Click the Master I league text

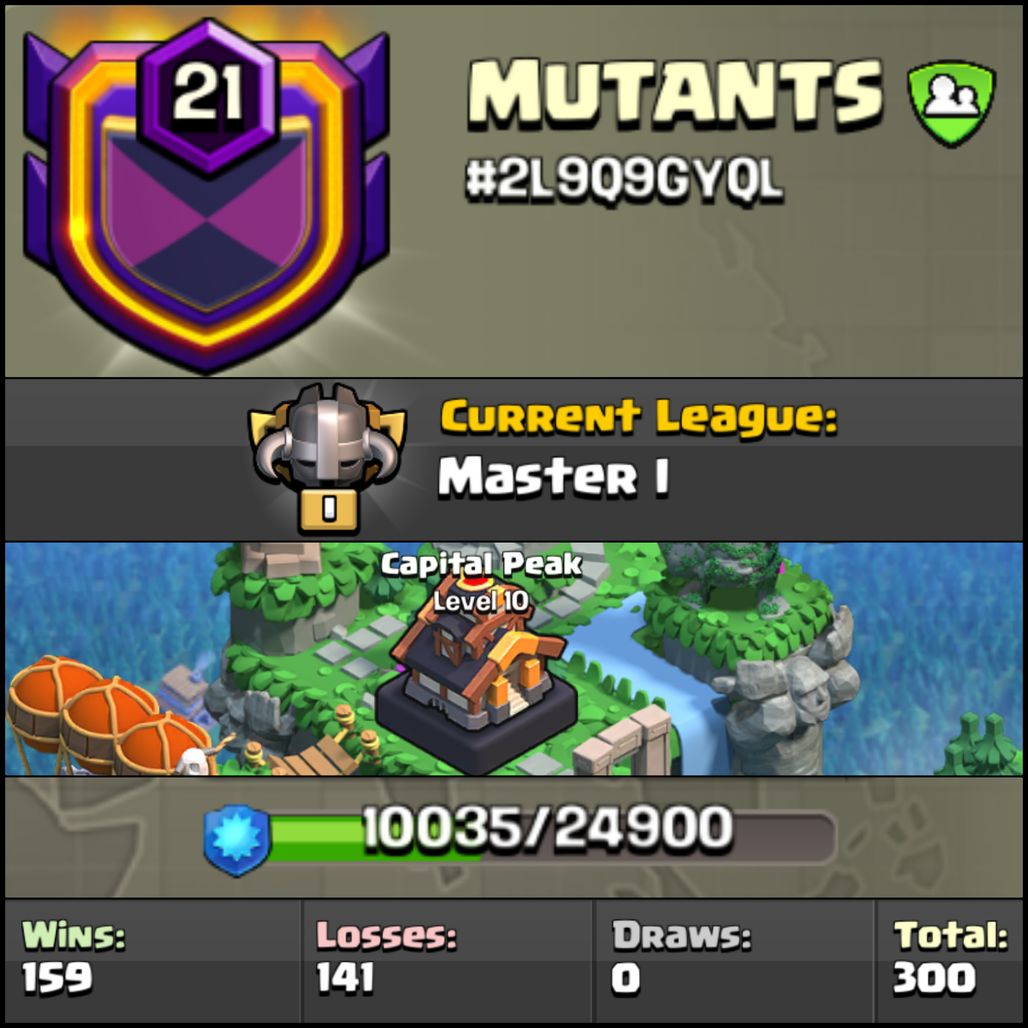pyautogui.click(x=554, y=477)
